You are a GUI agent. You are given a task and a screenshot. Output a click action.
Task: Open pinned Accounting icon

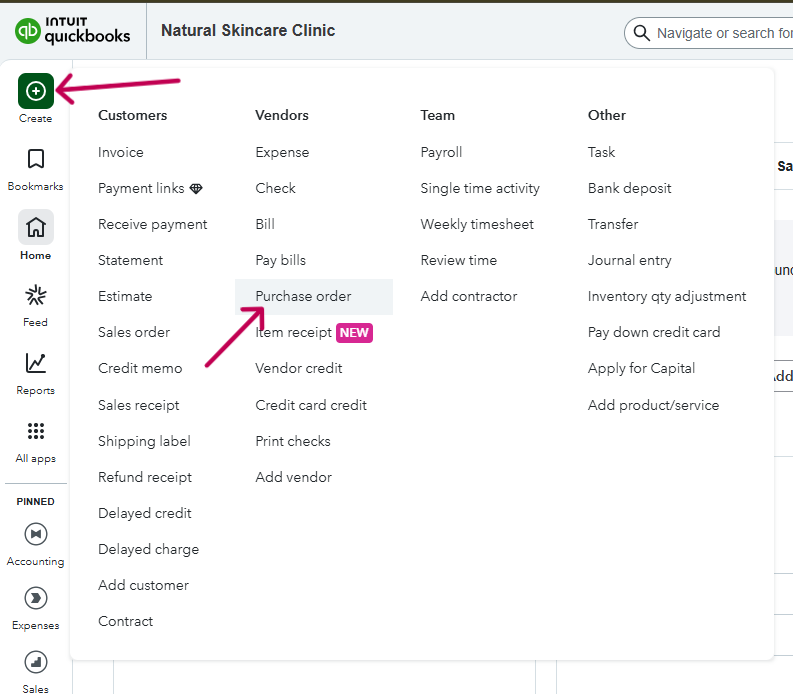[36, 534]
